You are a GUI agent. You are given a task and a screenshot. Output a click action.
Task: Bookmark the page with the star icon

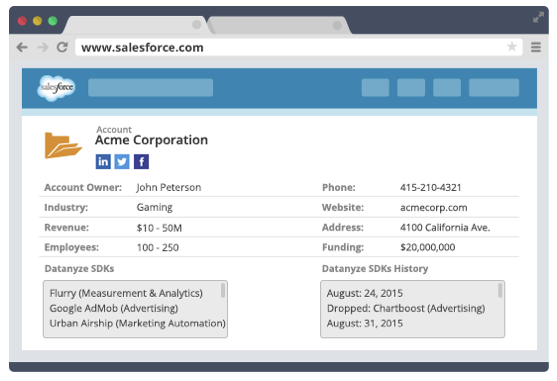point(512,47)
